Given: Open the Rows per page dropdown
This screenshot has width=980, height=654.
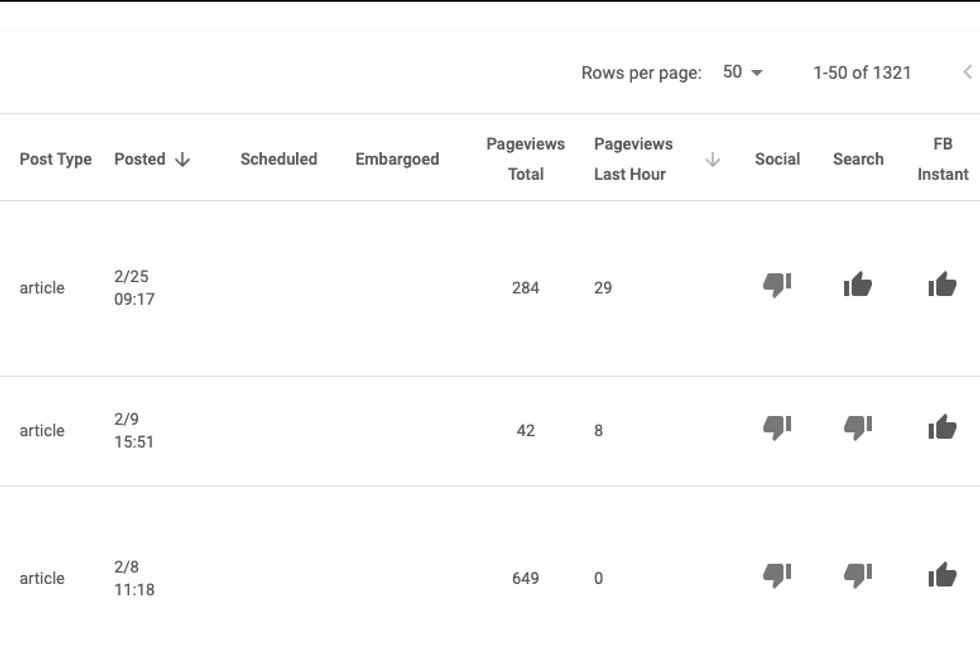Looking at the screenshot, I should point(743,72).
